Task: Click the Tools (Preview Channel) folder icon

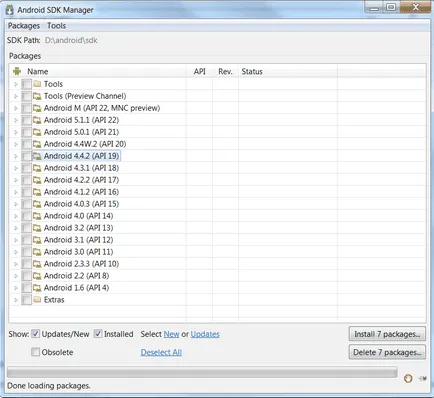Action: click(37, 96)
